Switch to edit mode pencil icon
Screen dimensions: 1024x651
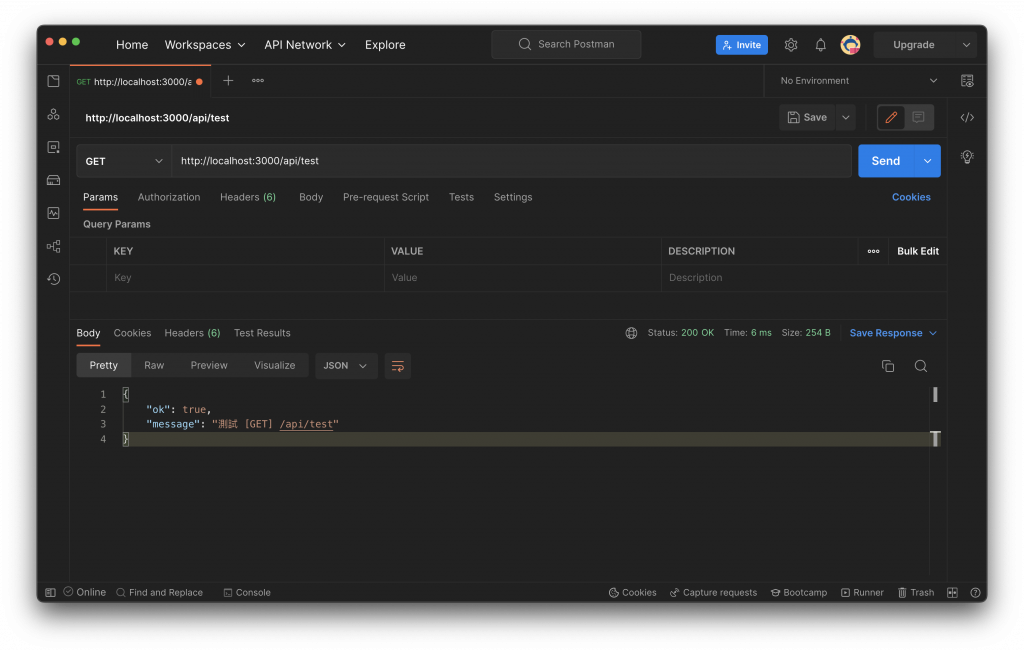tap(891, 118)
